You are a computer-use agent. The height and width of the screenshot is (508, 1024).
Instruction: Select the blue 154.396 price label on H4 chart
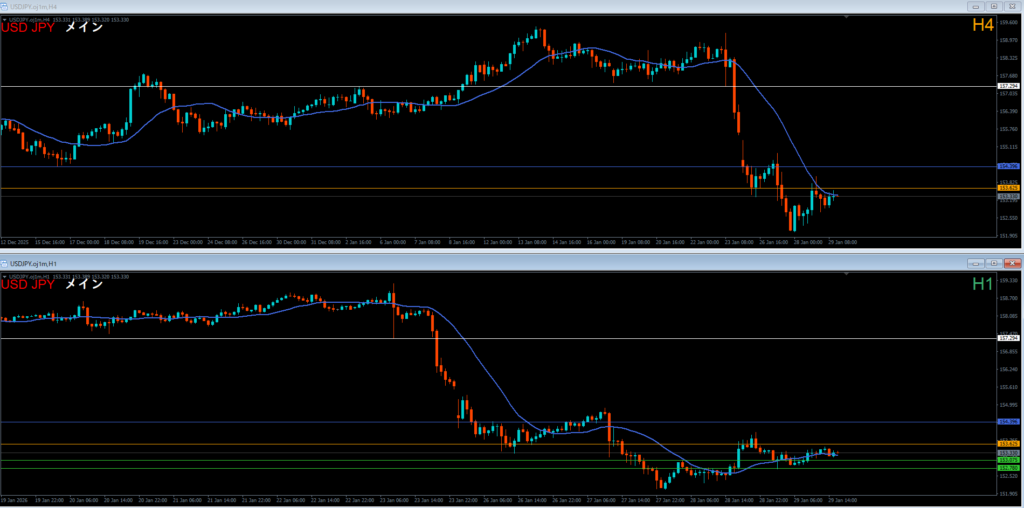pos(1008,166)
